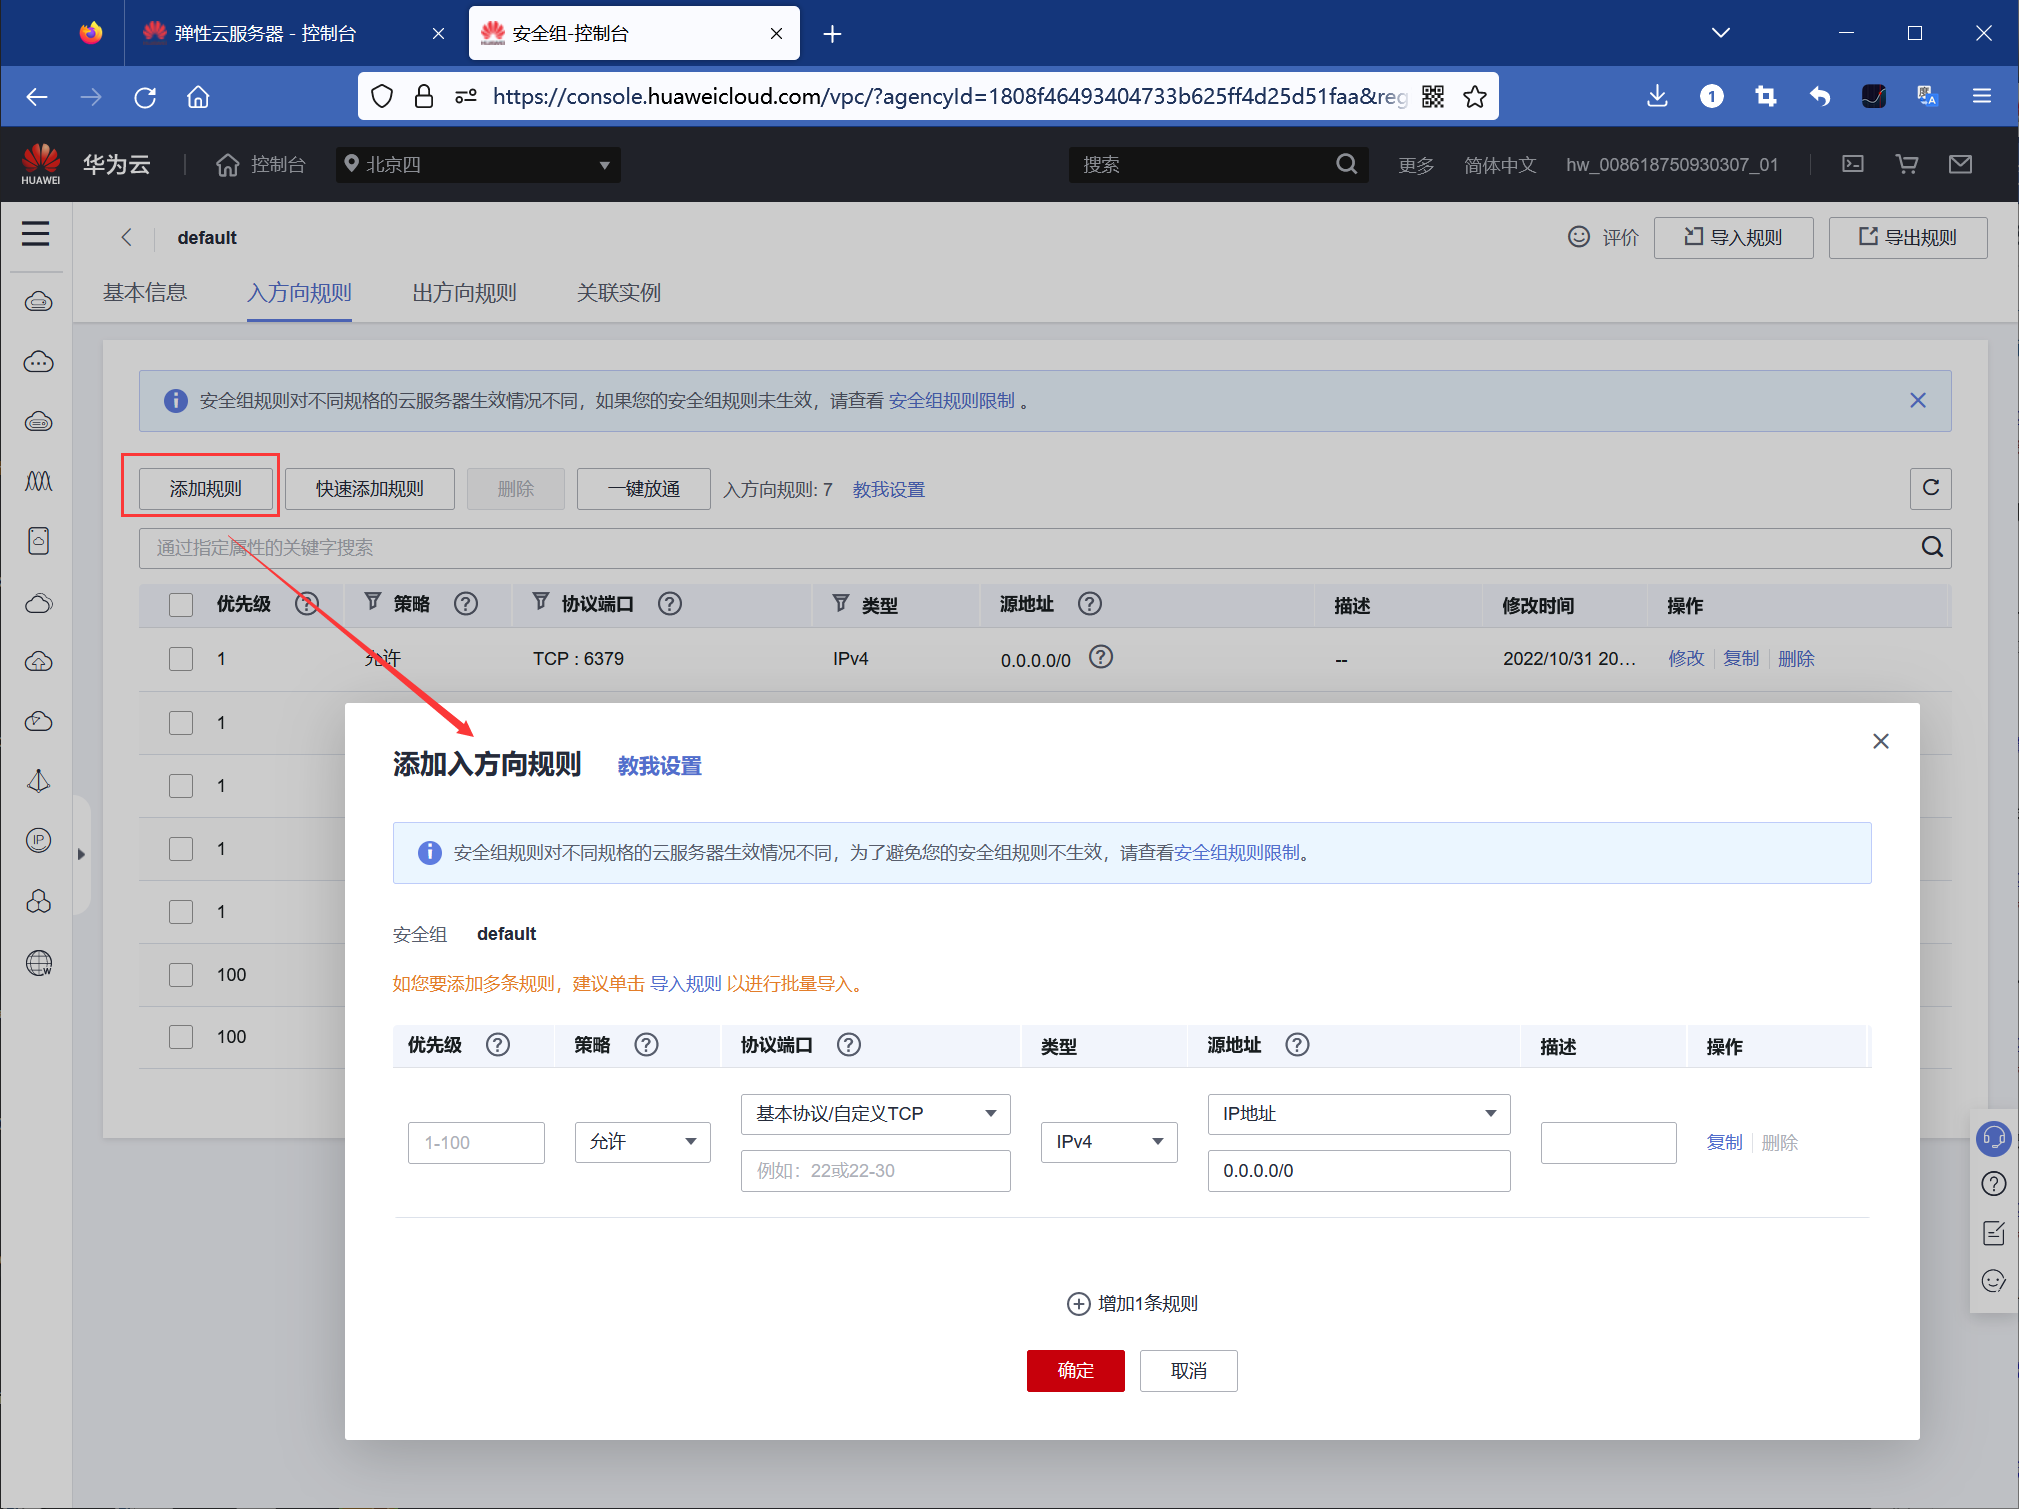Click the mail envelope icon in header
Screen dimensions: 2019x1509
tap(1961, 164)
